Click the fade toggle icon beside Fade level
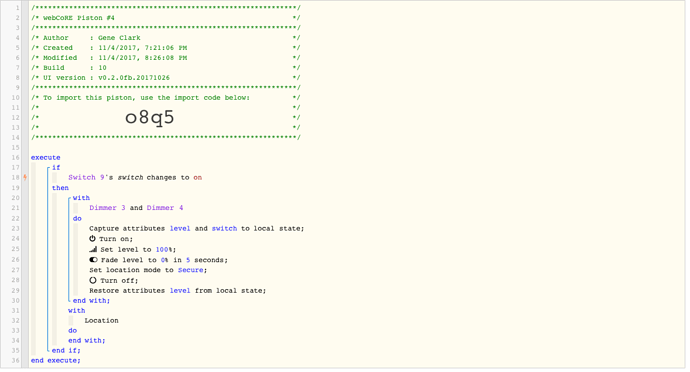This screenshot has height=372, width=690. coord(93,260)
